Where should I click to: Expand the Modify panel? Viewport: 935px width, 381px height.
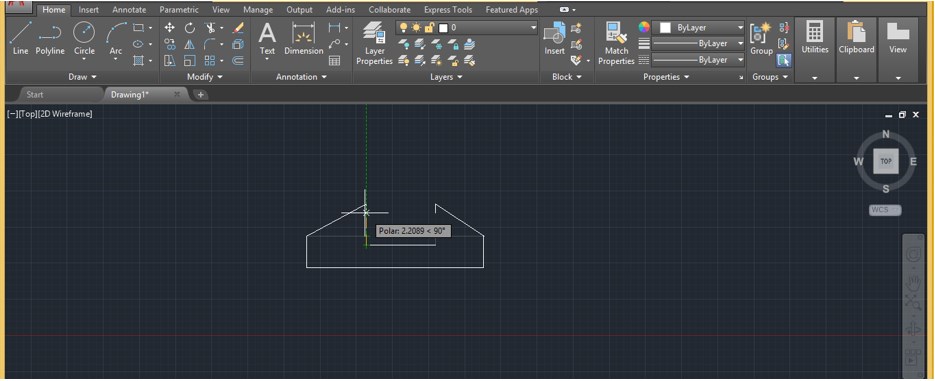pyautogui.click(x=205, y=77)
